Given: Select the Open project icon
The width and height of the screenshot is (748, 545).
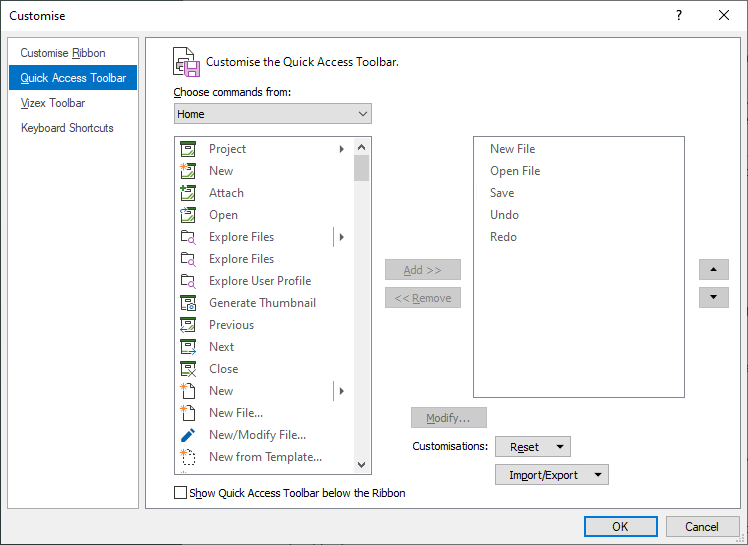Looking at the screenshot, I should pyautogui.click(x=188, y=215).
